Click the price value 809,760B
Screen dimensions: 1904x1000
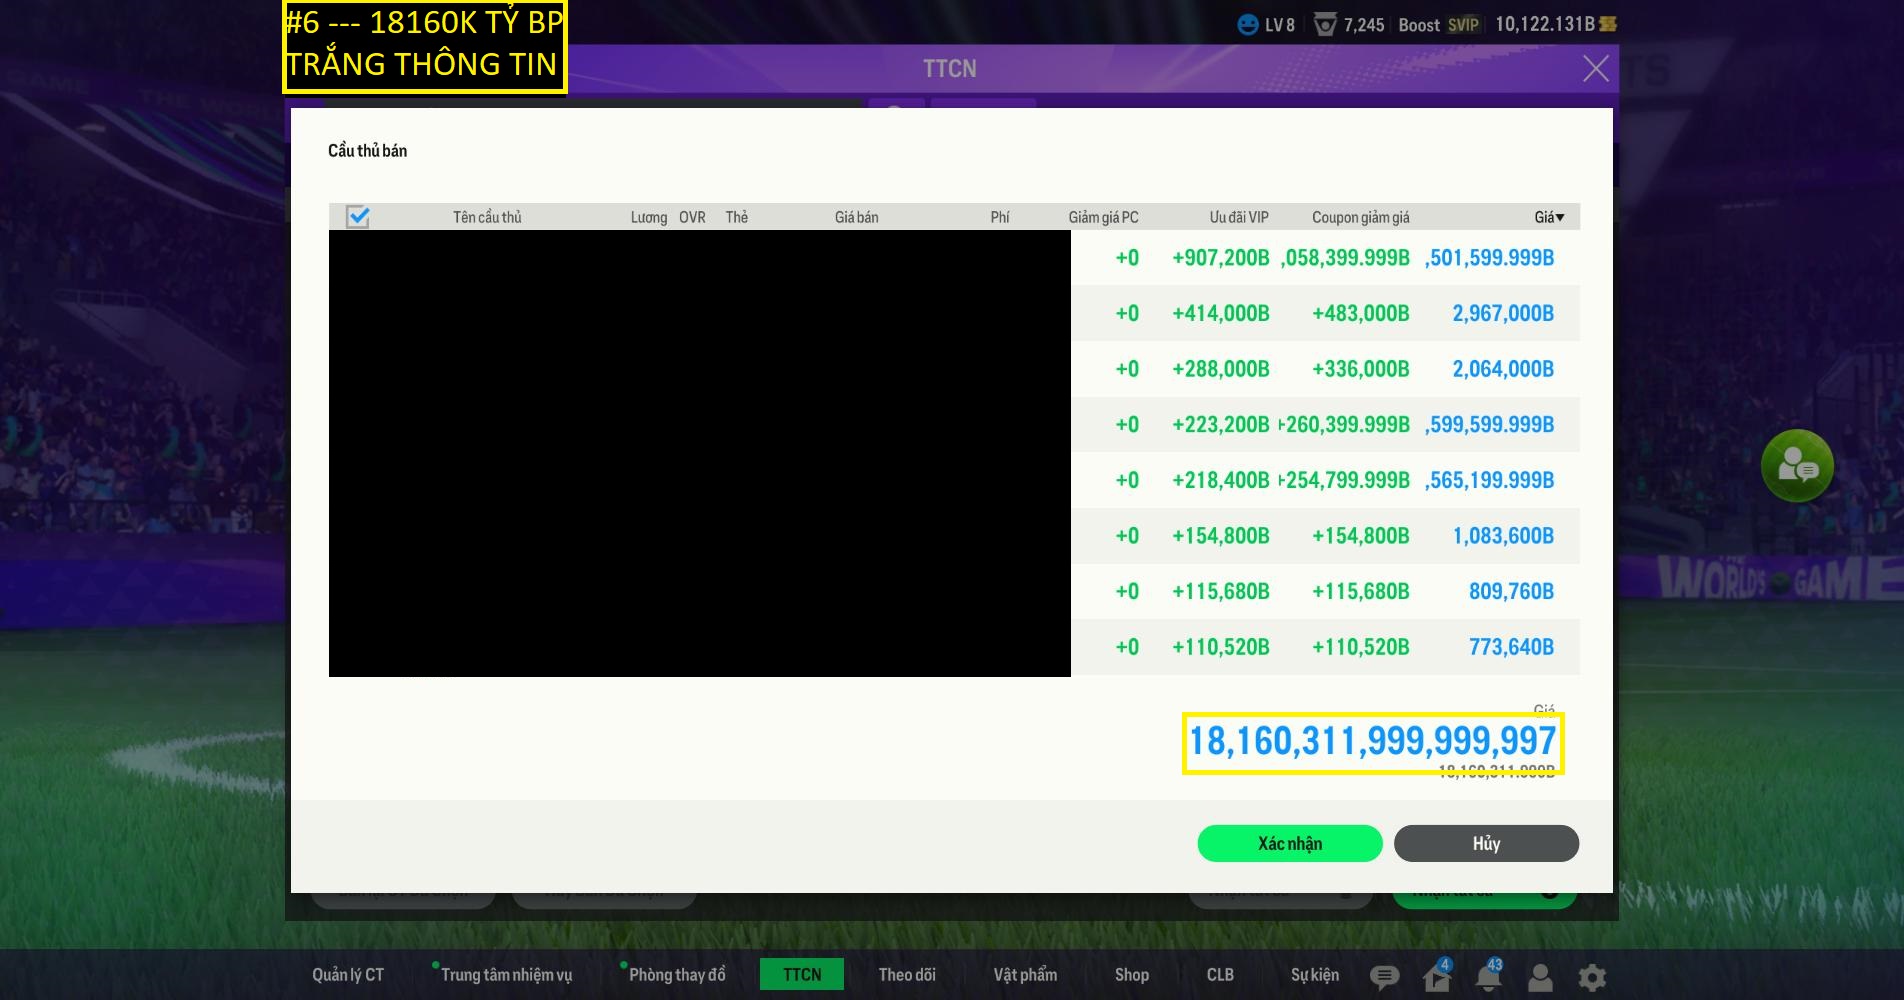click(x=1511, y=591)
